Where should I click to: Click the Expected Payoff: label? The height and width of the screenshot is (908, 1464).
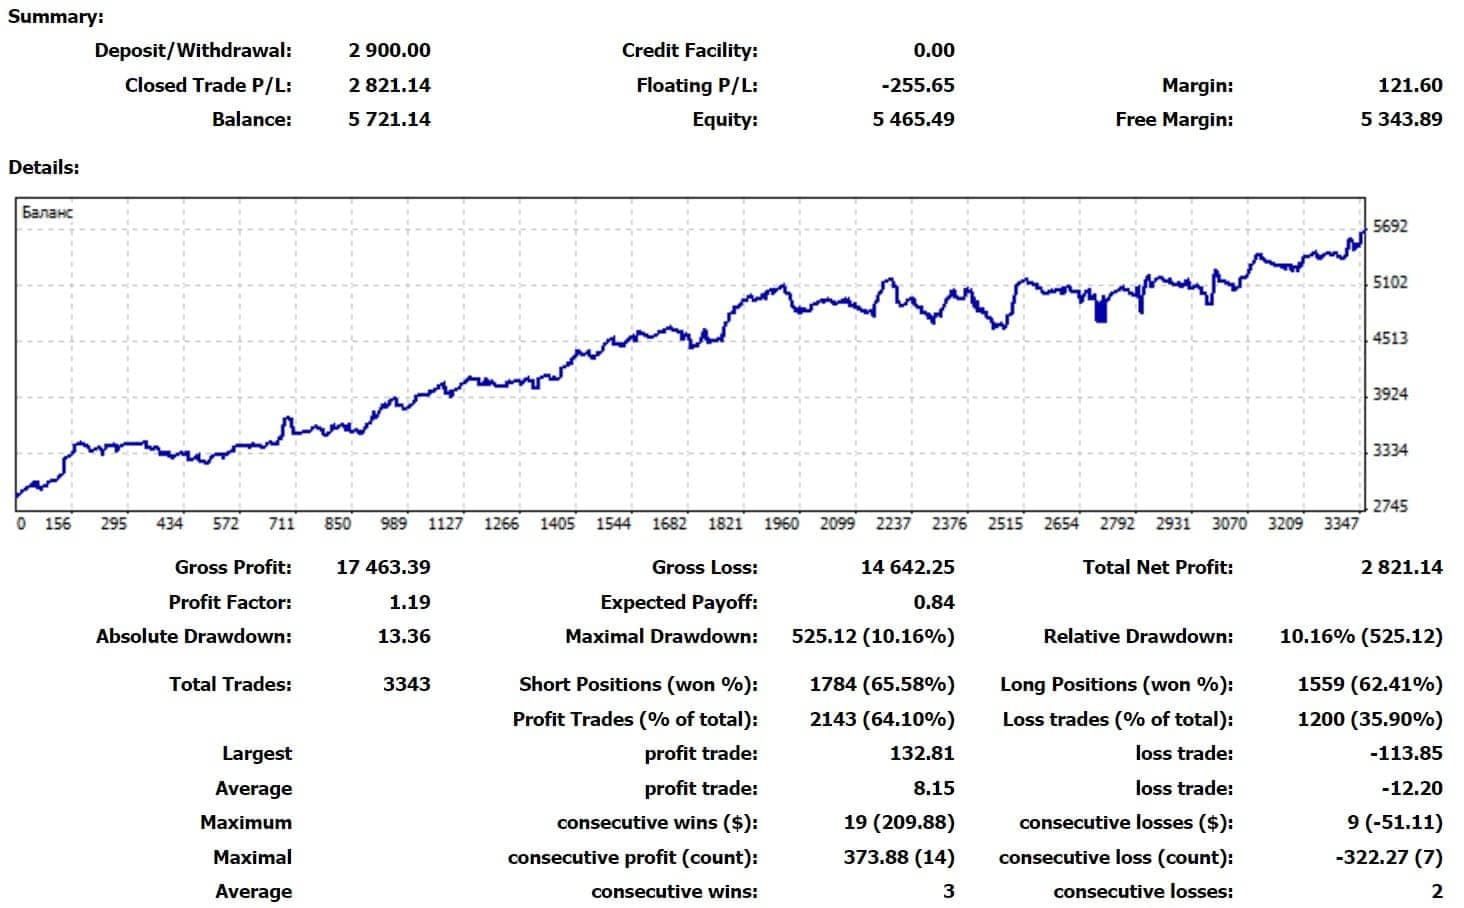point(679,602)
